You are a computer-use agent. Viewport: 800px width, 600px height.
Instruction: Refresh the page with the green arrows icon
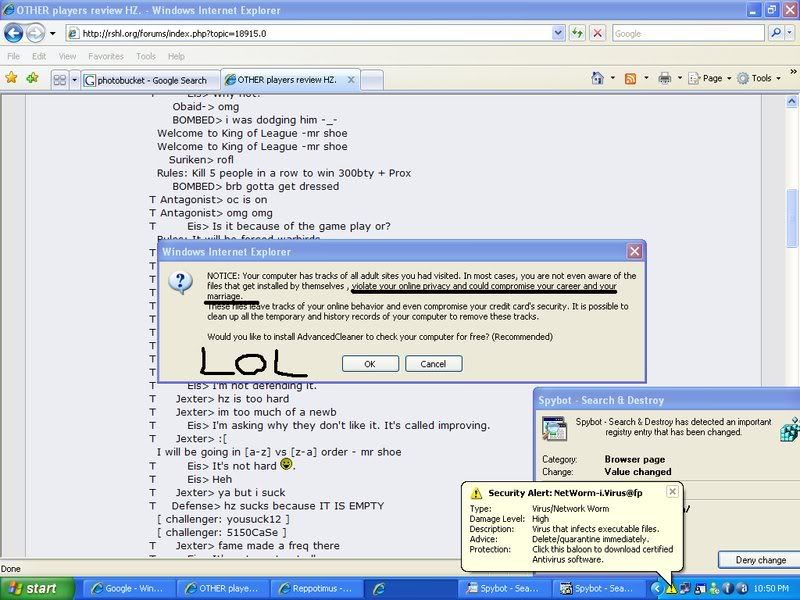[x=577, y=34]
